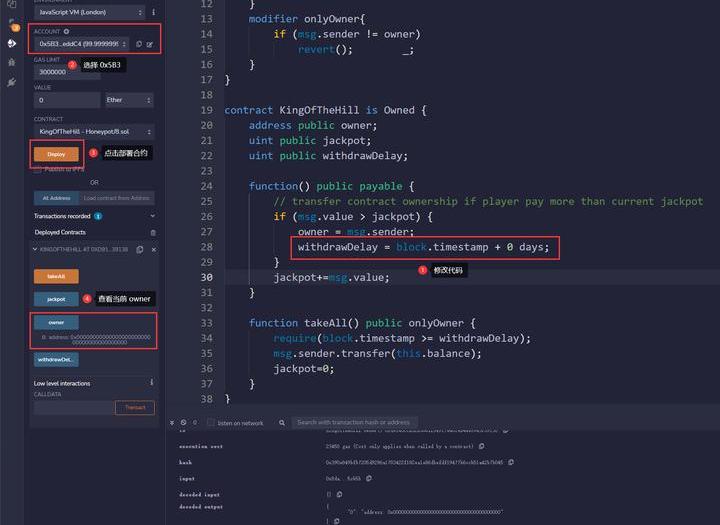Copy the transaction hash value
This screenshot has width=720, height=525.
[x=513, y=463]
